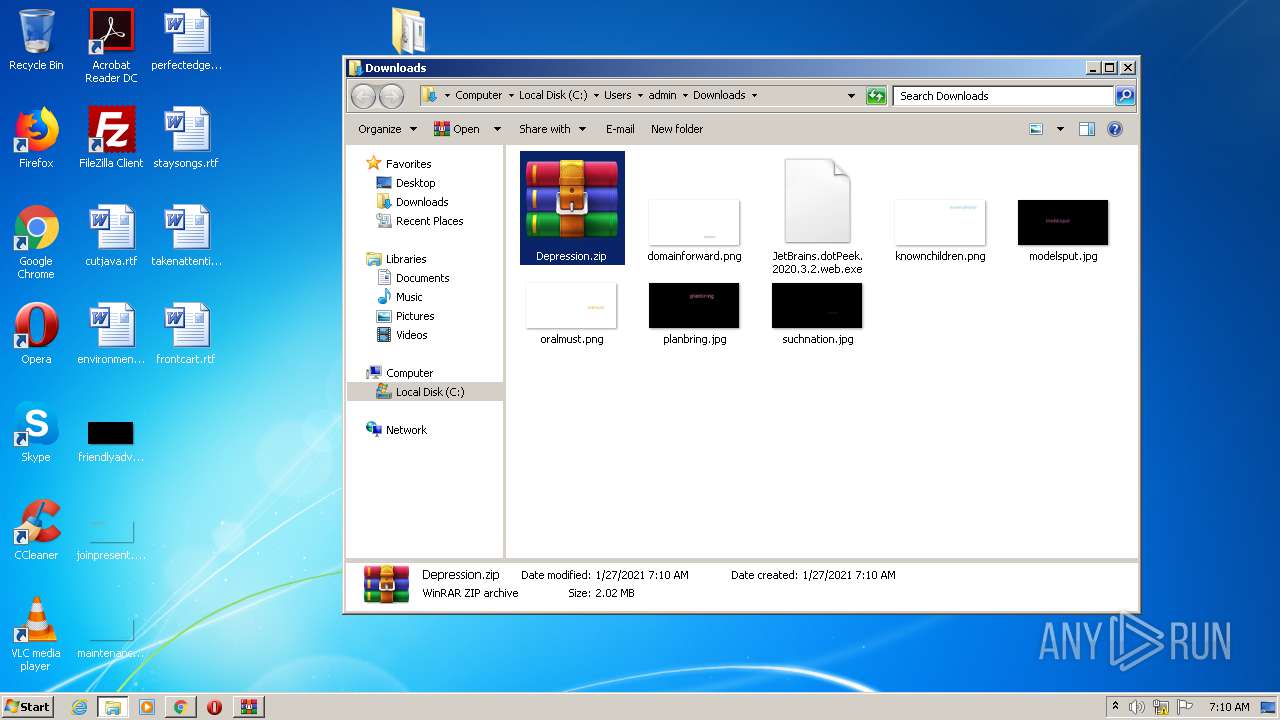The height and width of the screenshot is (720, 1280).
Task: Change view using the views icon
Action: point(1036,129)
